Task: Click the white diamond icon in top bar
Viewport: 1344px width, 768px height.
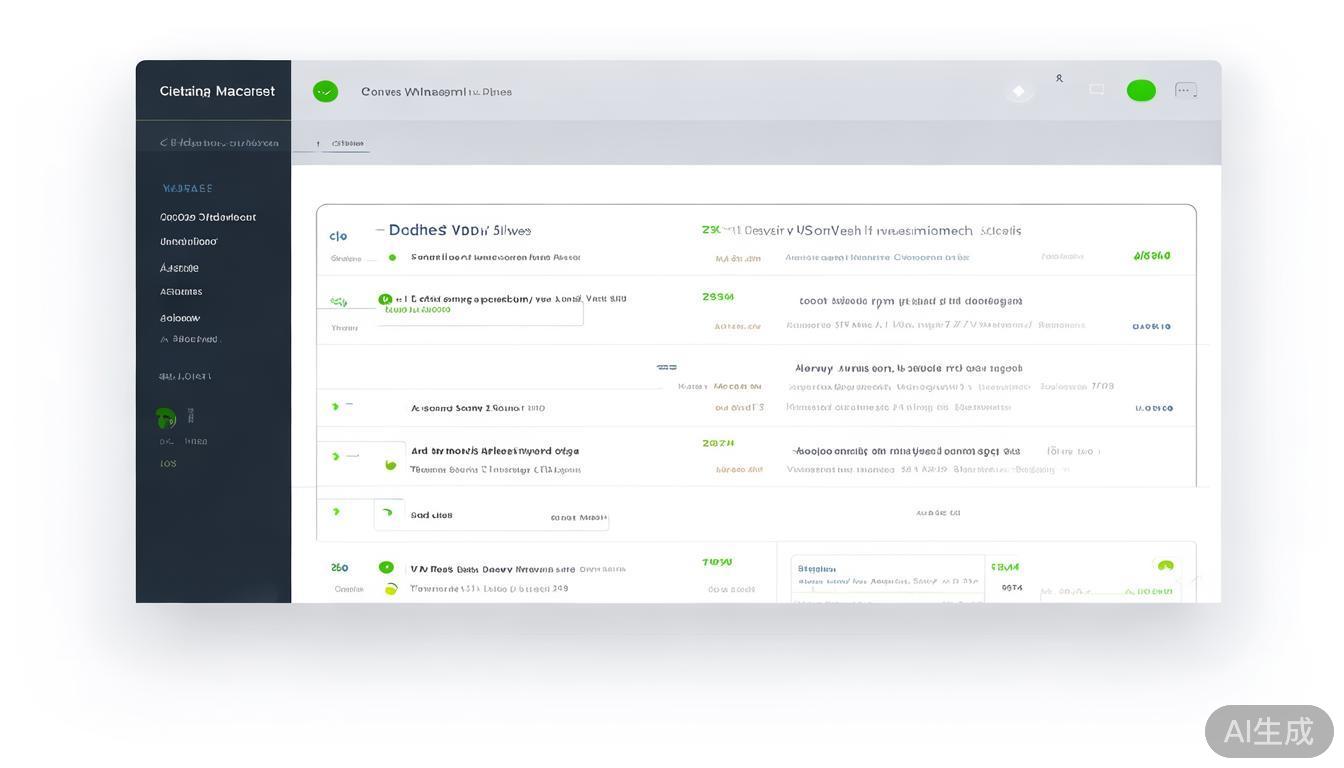Action: (1018, 92)
